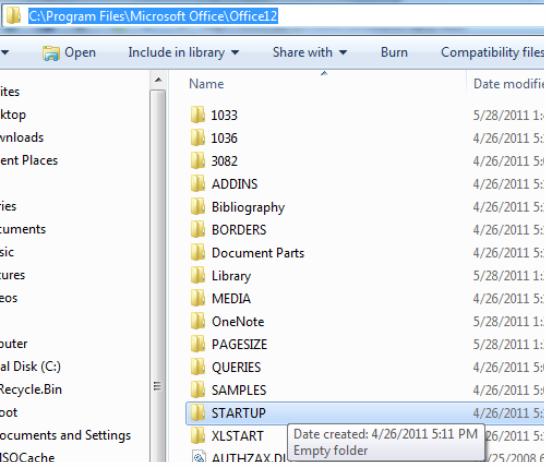
Task: Click the 1033 folder name
Action: (x=224, y=115)
